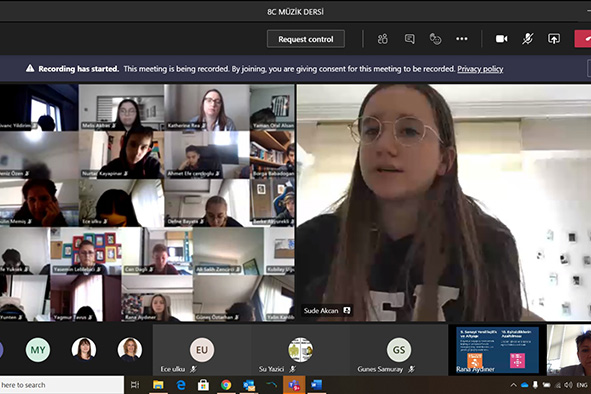This screenshot has width=591, height=394.
Task: Toggle the muted microphone
Action: (528, 39)
